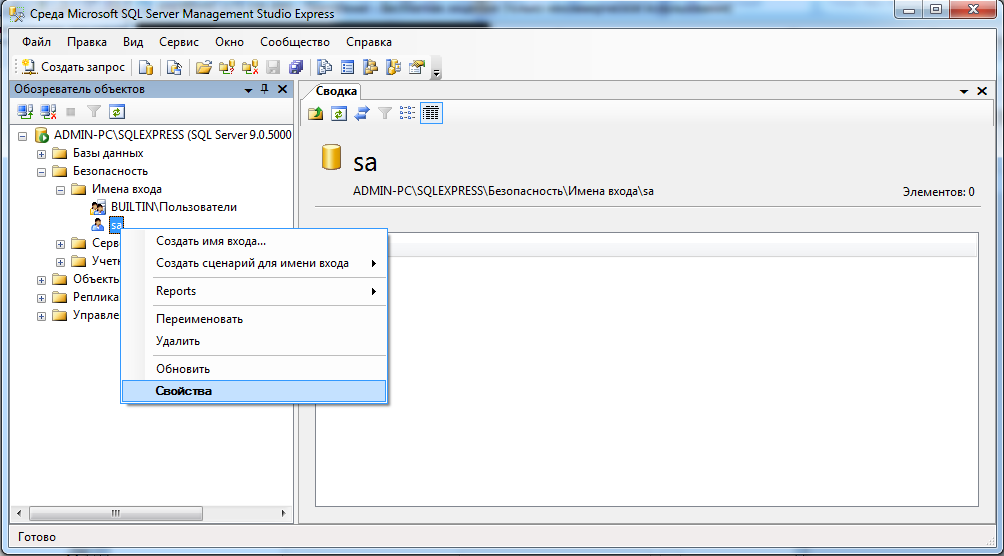The width and height of the screenshot is (1004, 556).
Task: Open the Вид menu
Action: pos(133,42)
